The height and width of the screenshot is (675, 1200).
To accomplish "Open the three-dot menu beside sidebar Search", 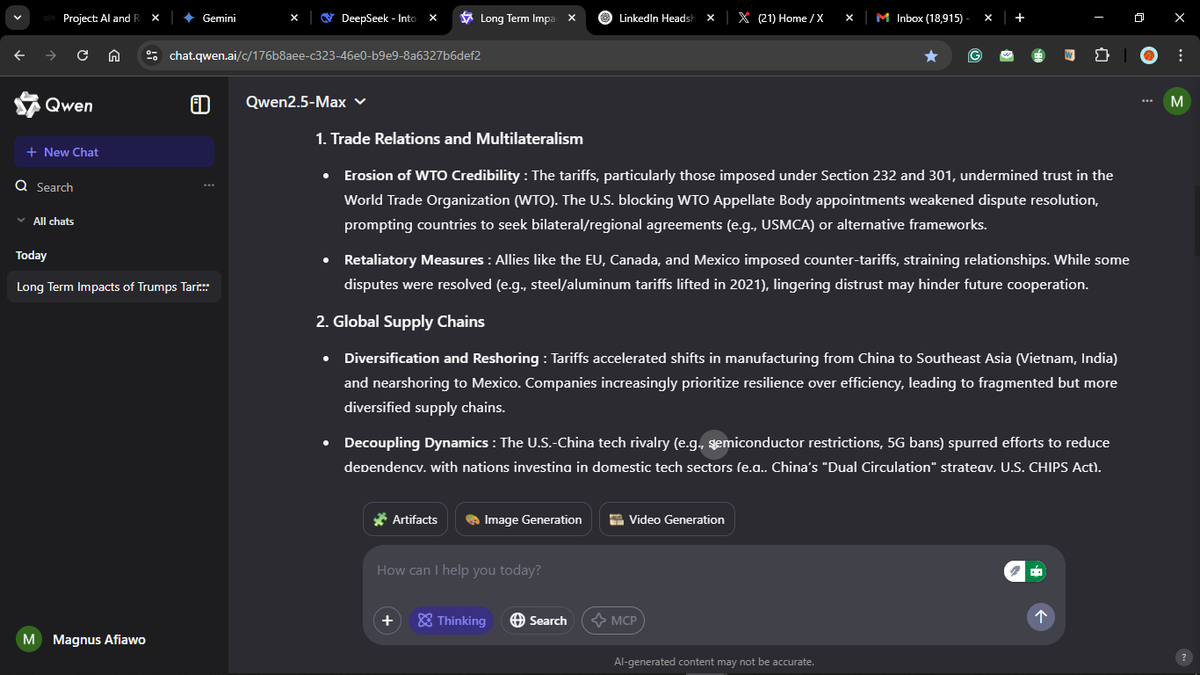I will click(208, 186).
